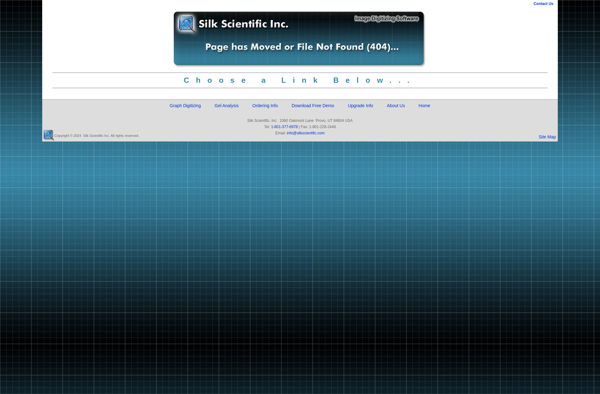The height and width of the screenshot is (394, 600).
Task: Click the Silk Scientific logo icon in banner
Action: (186, 24)
